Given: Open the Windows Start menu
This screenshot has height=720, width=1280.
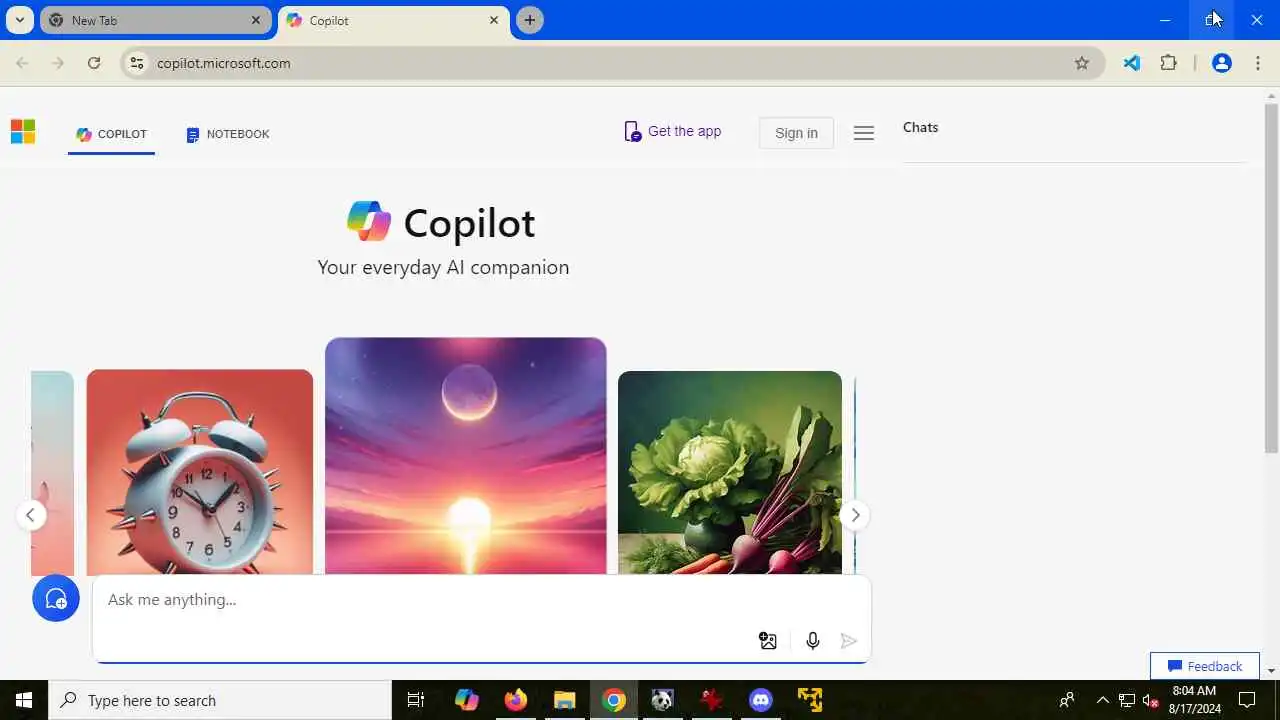Looking at the screenshot, I should click(24, 700).
